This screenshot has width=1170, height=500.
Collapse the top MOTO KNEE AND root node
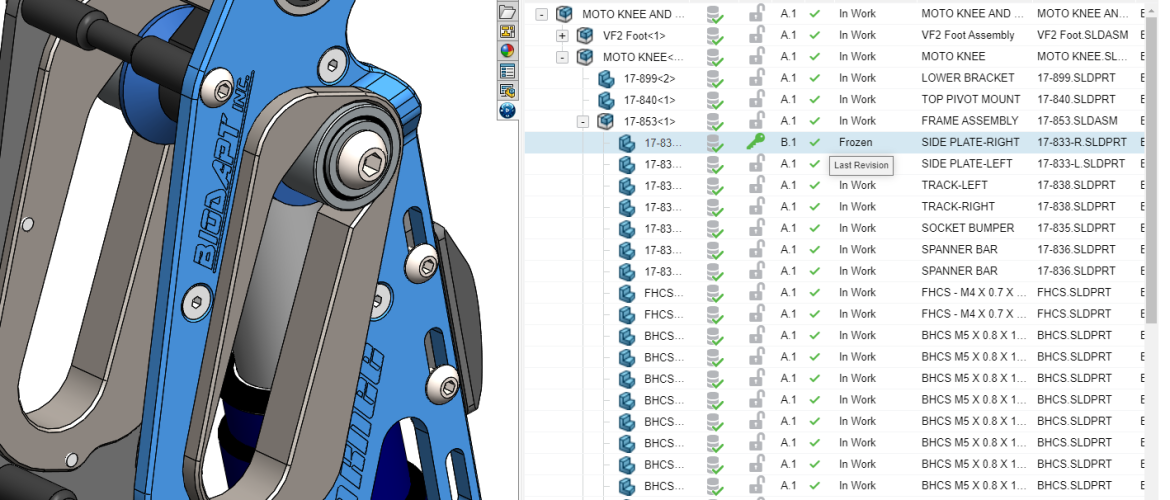click(541, 14)
